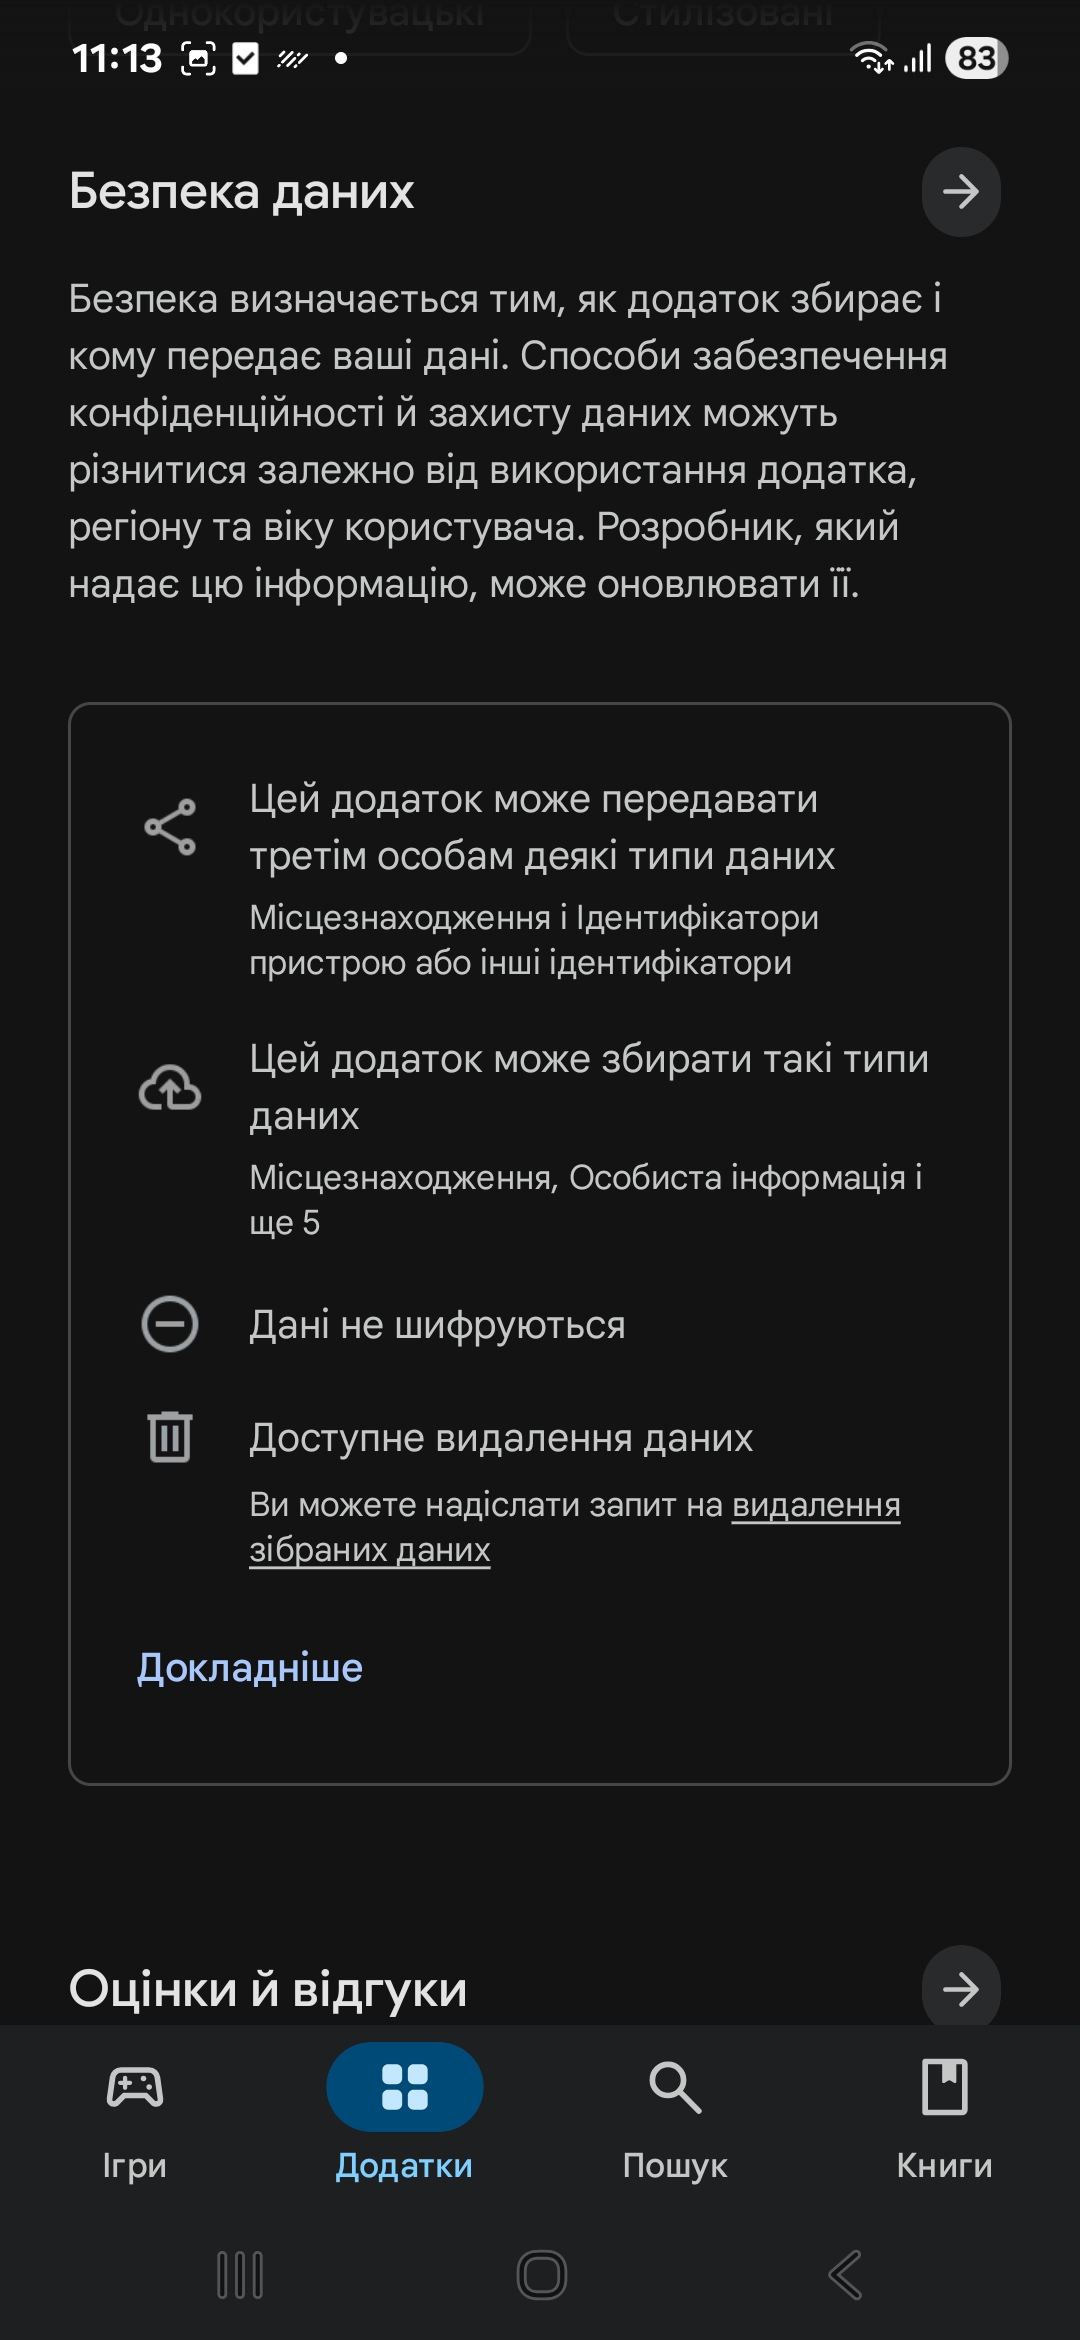This screenshot has height=2340, width=1080.
Task: Tap the Оцінки й відгуки heading
Action: [x=268, y=1989]
